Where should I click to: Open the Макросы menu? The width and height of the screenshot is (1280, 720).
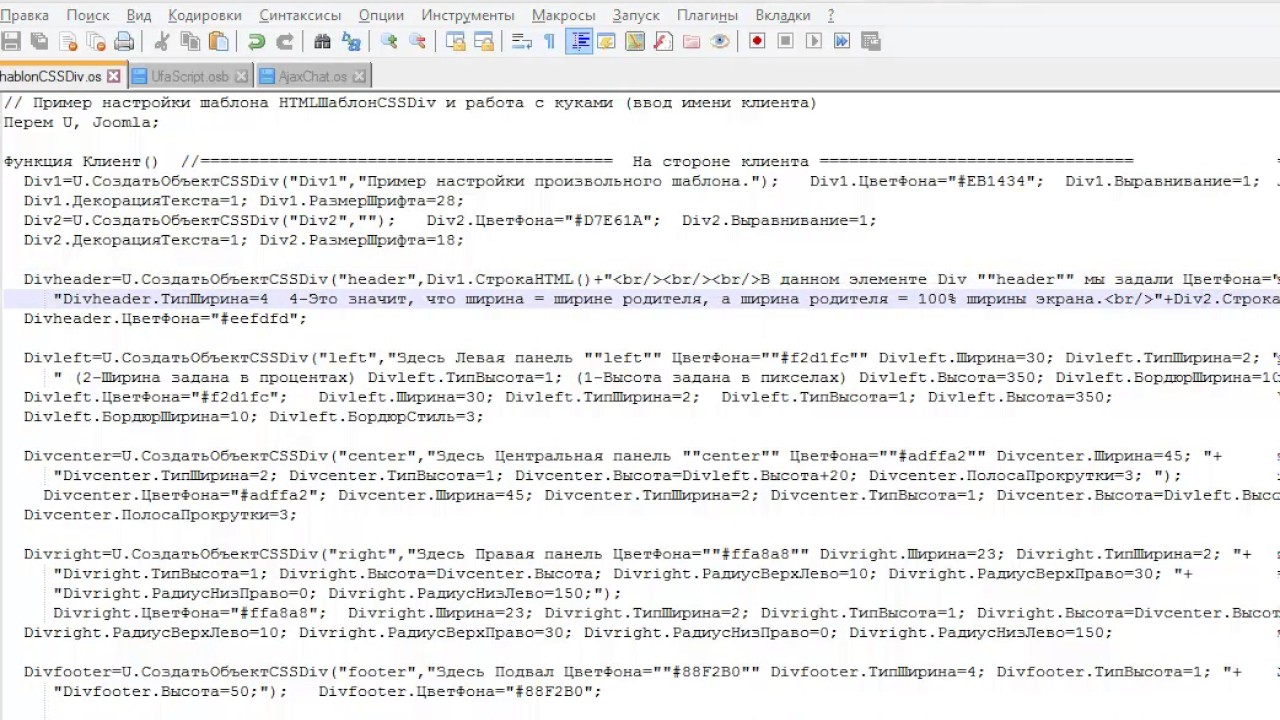(x=563, y=15)
